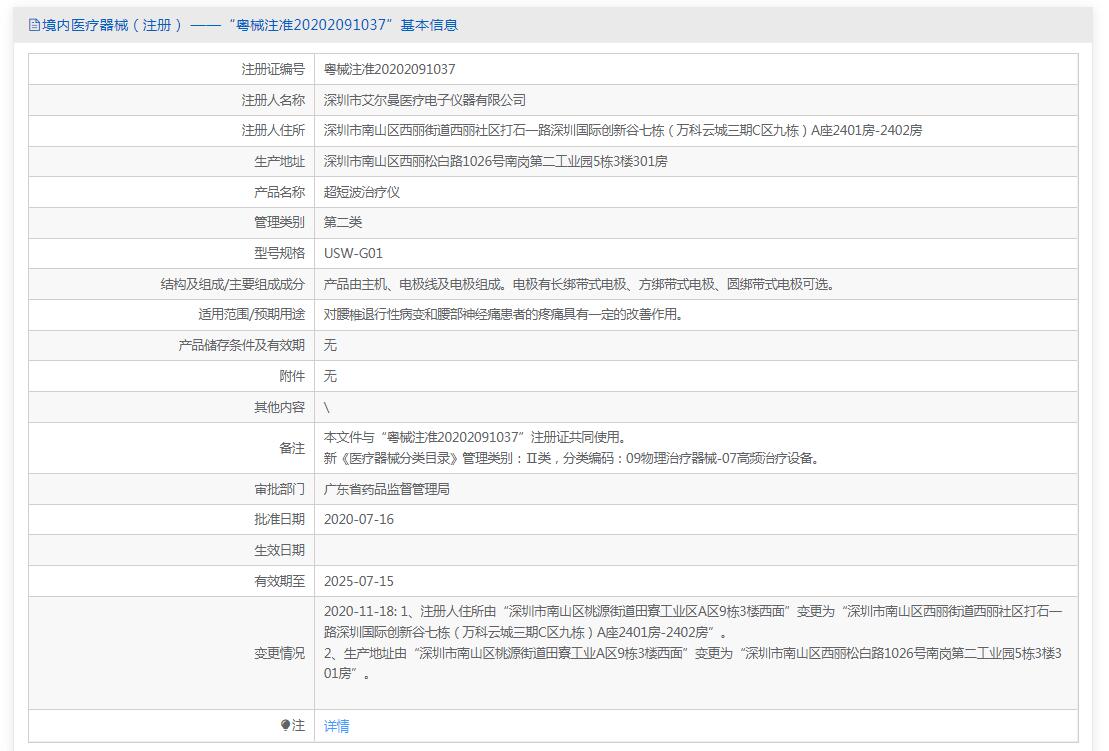Image resolution: width=1109 pixels, height=751 pixels.
Task: Click the 生产地址 production address value
Action: [495, 161]
